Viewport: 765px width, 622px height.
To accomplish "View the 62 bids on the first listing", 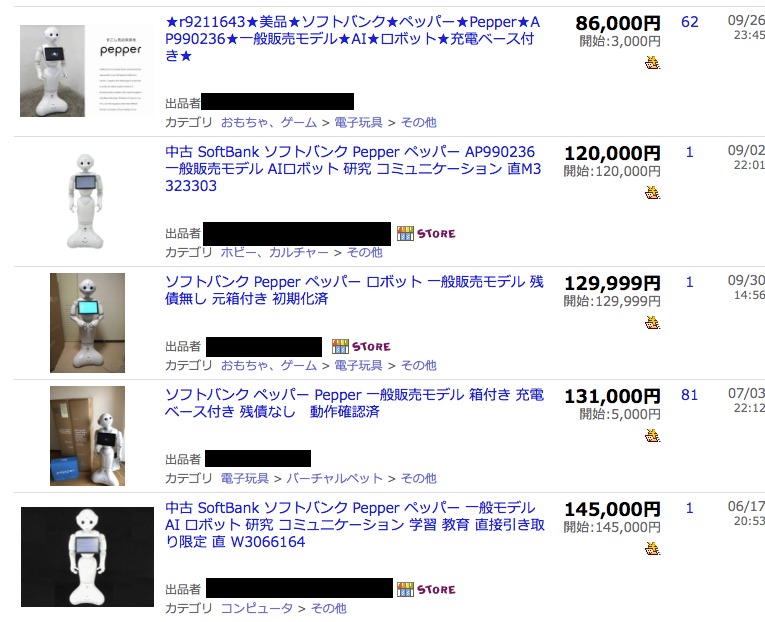I will 689,22.
